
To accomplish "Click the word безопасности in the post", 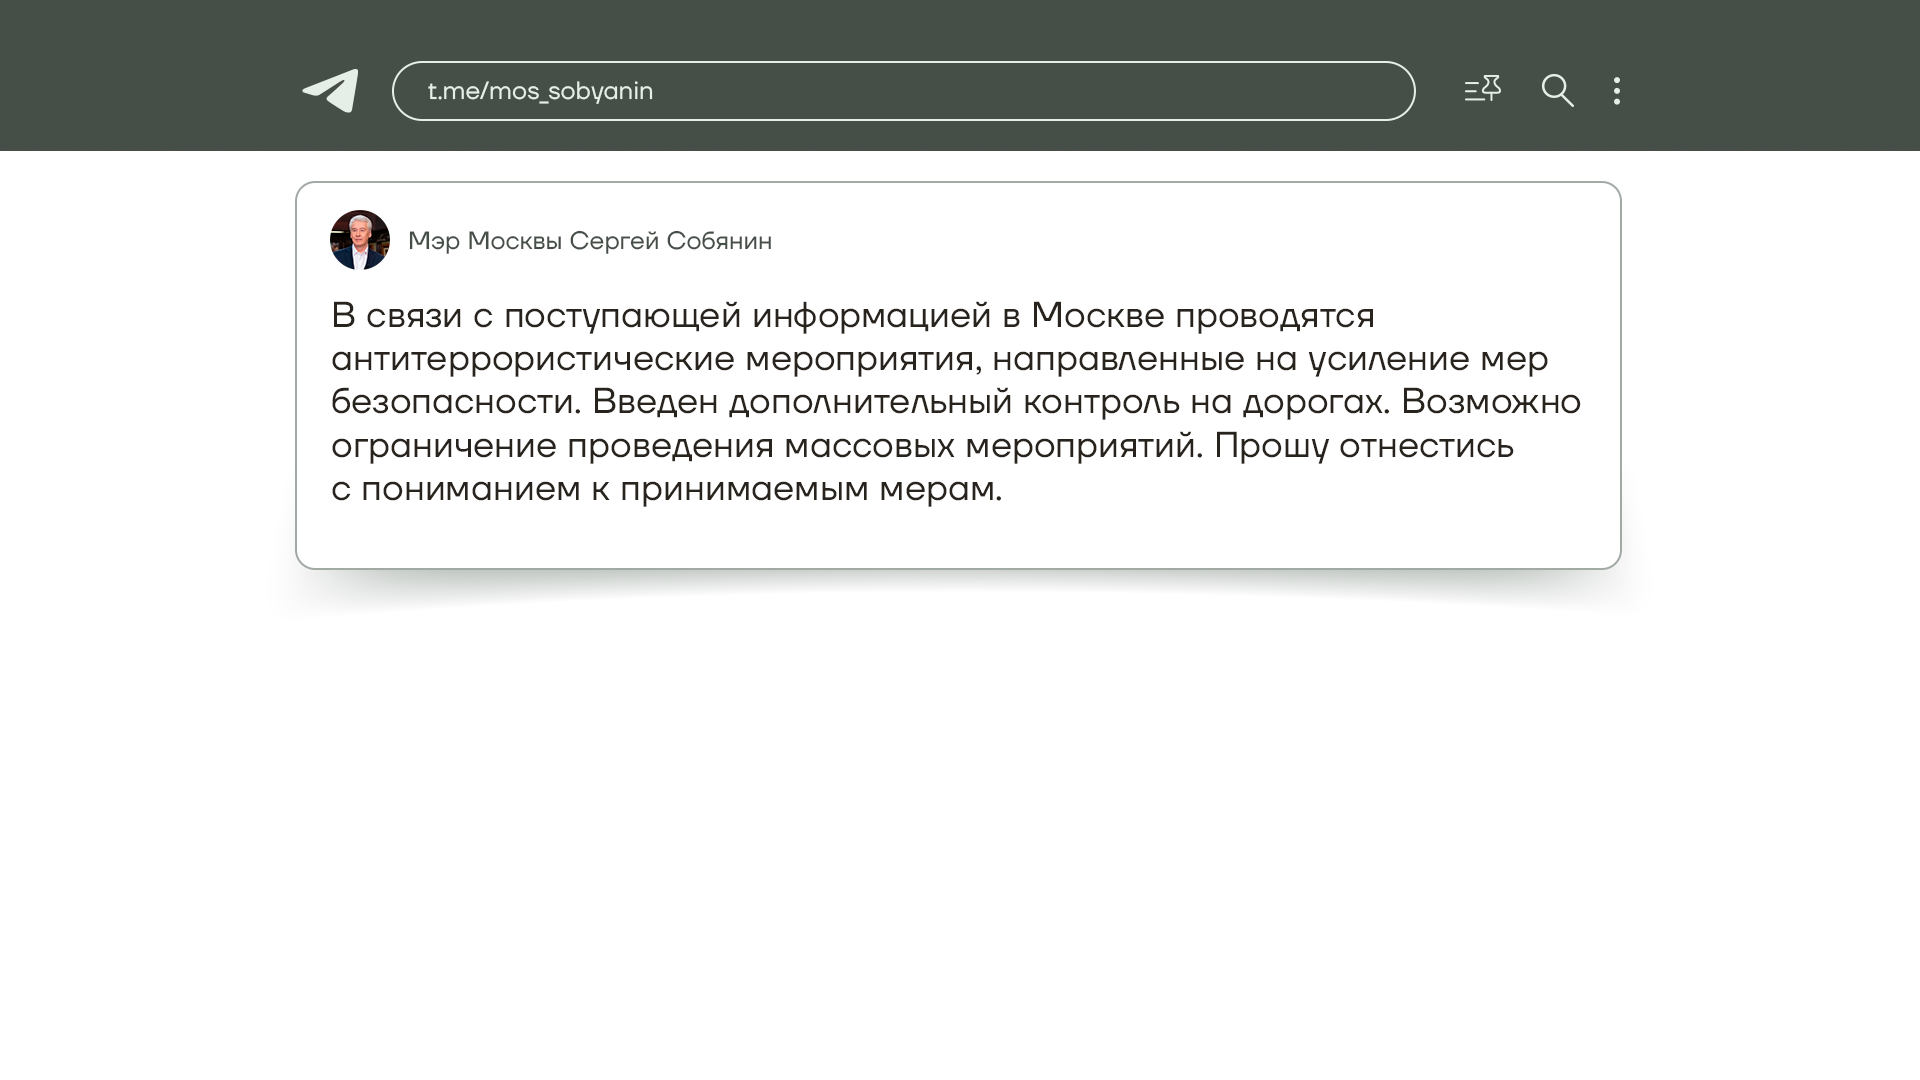I will (x=455, y=402).
